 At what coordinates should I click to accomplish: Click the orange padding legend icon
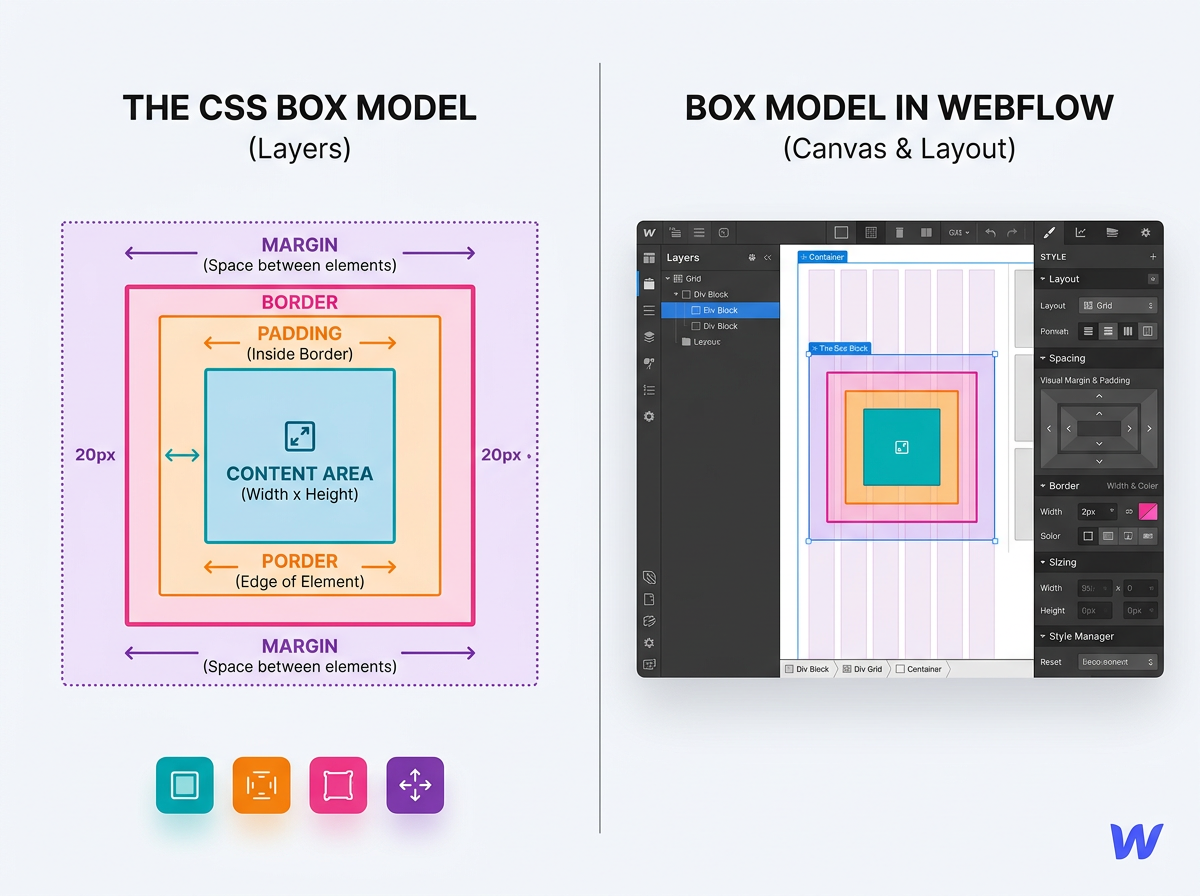click(x=261, y=785)
